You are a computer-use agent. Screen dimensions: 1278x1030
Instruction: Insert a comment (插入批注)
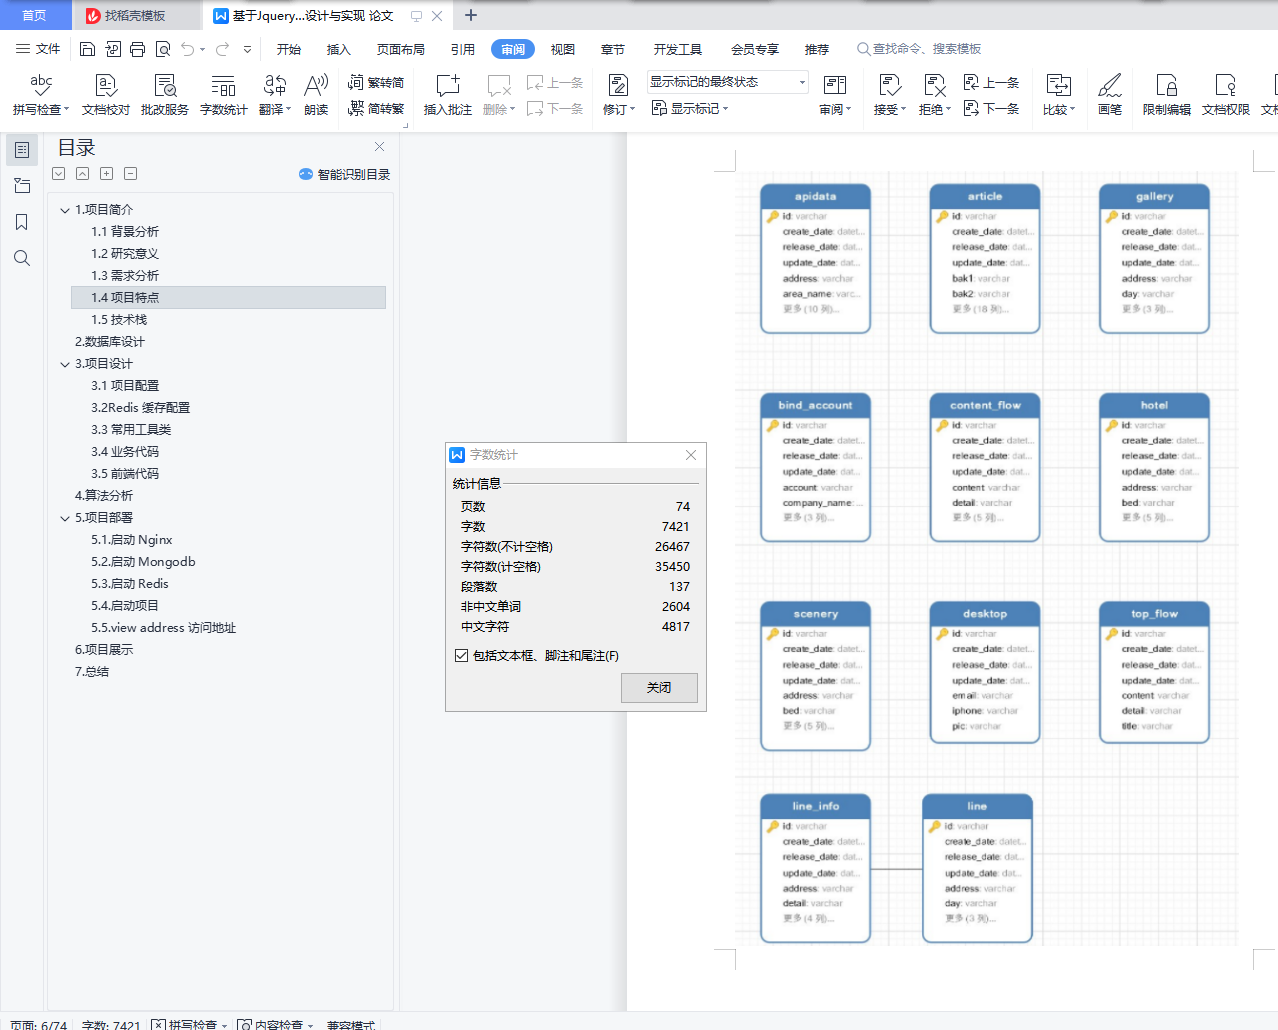click(448, 95)
